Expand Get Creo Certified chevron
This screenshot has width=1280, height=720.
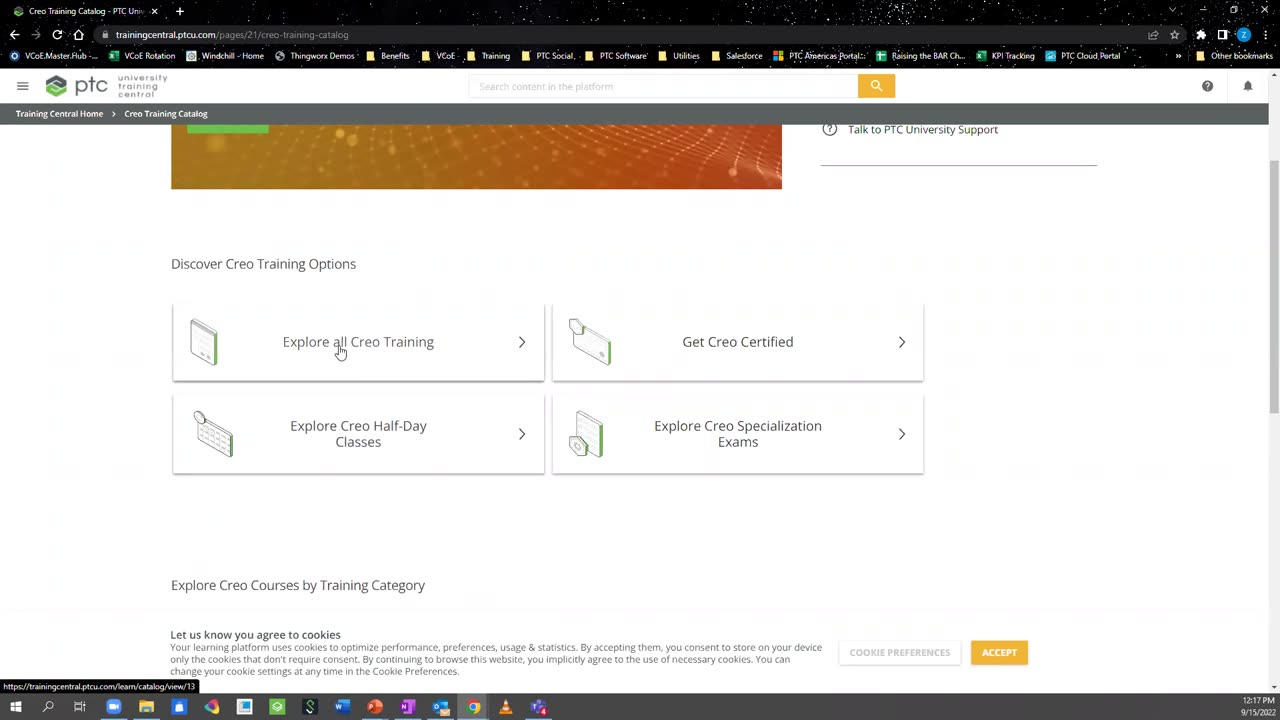pos(902,342)
